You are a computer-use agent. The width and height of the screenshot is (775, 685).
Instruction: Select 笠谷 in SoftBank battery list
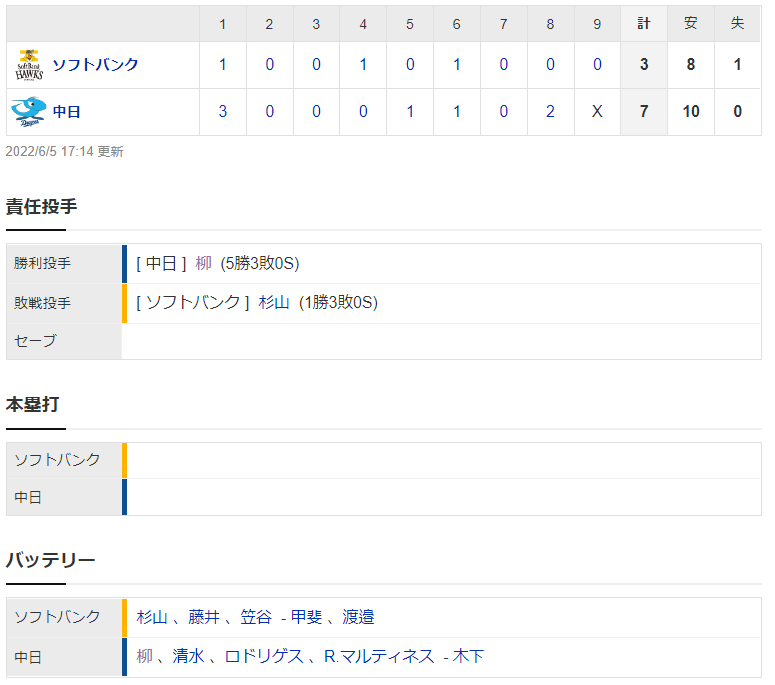256,617
